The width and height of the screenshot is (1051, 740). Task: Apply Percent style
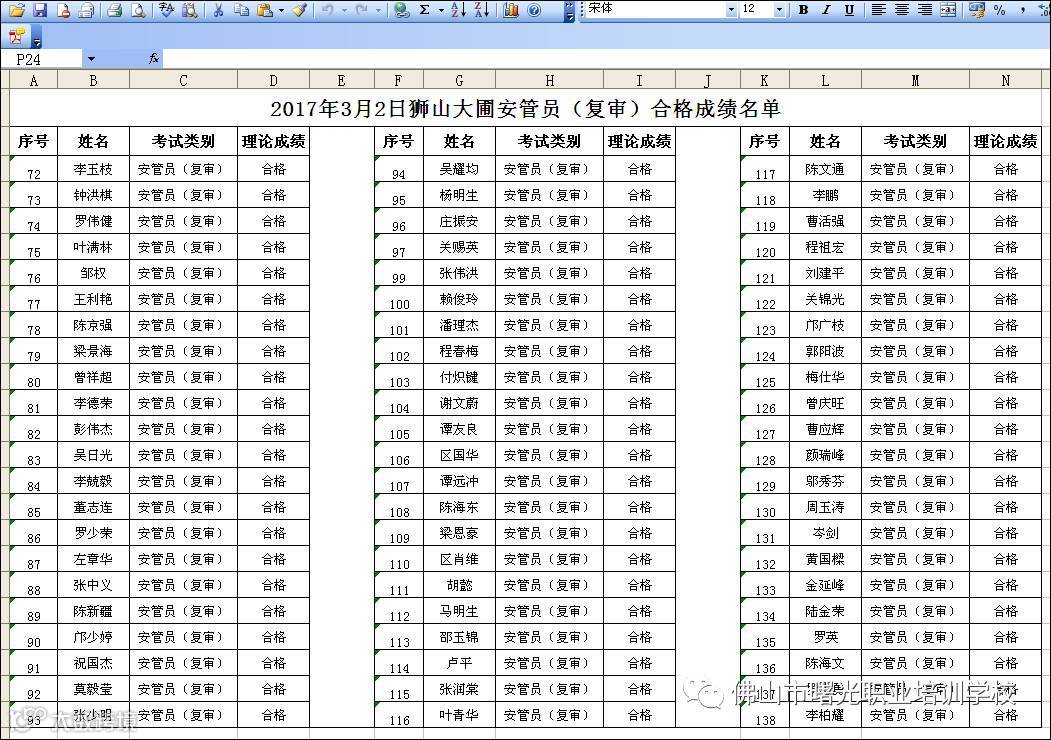click(x=999, y=10)
